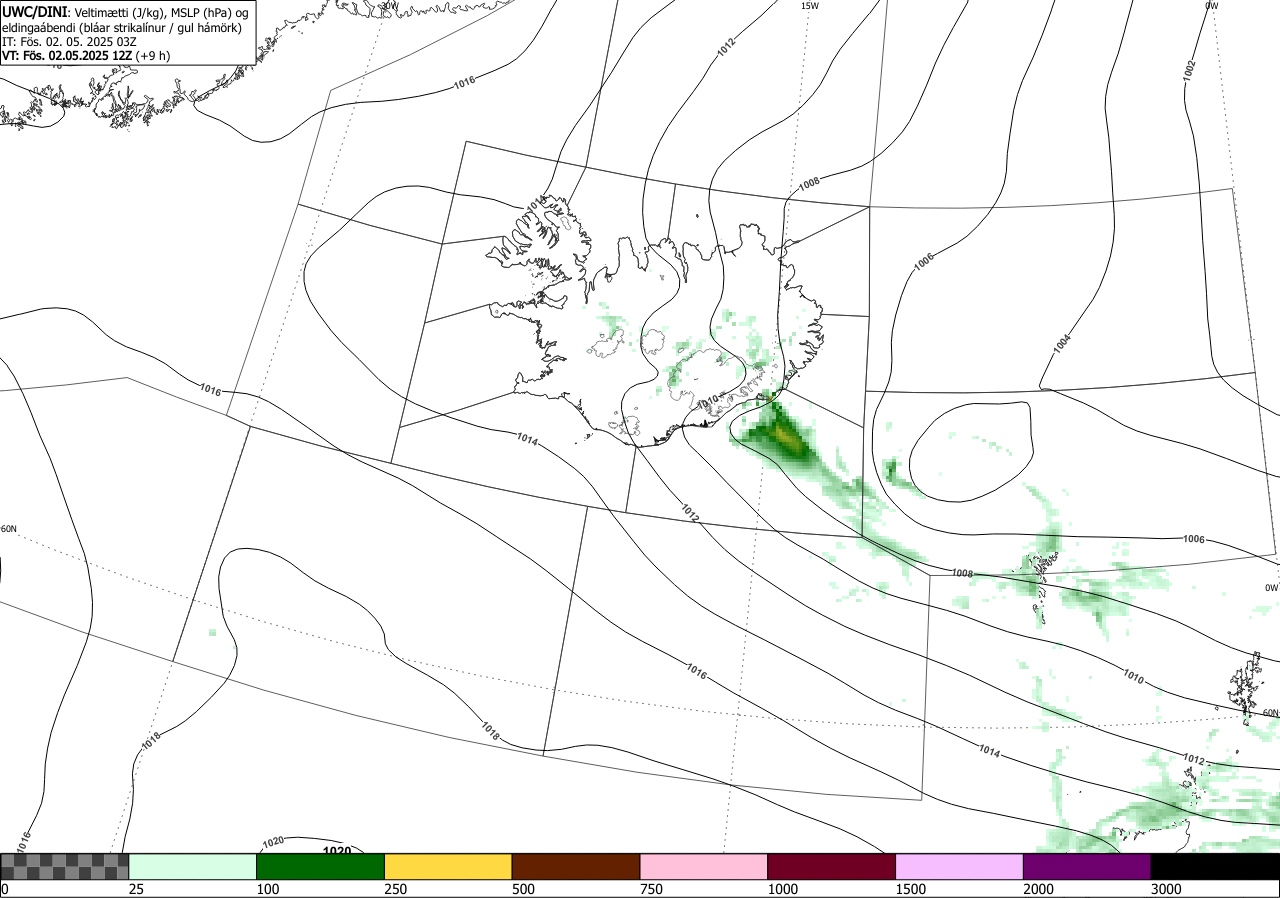1280x898 pixels.
Task: Click the legend value '1500'
Action: pyautogui.click(x=910, y=889)
